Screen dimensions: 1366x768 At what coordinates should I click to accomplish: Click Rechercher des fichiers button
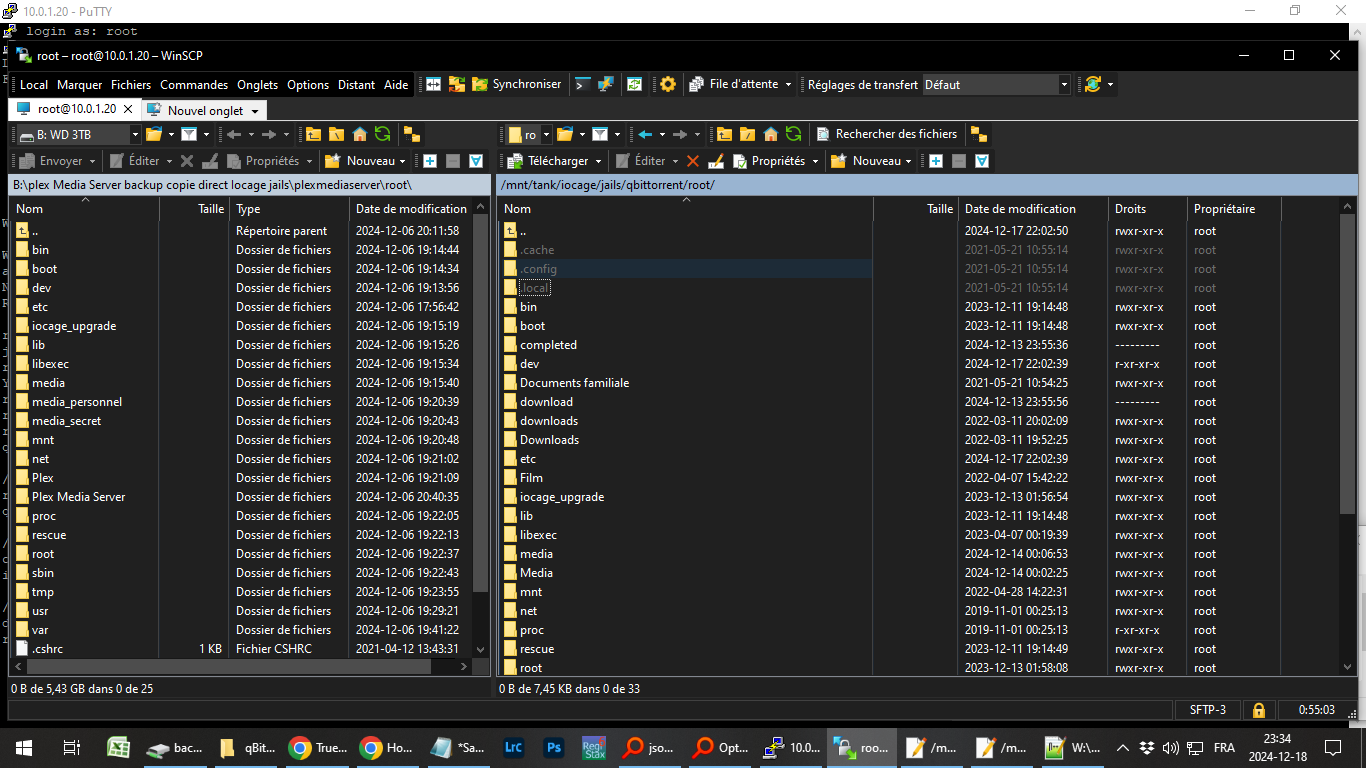pos(887,134)
